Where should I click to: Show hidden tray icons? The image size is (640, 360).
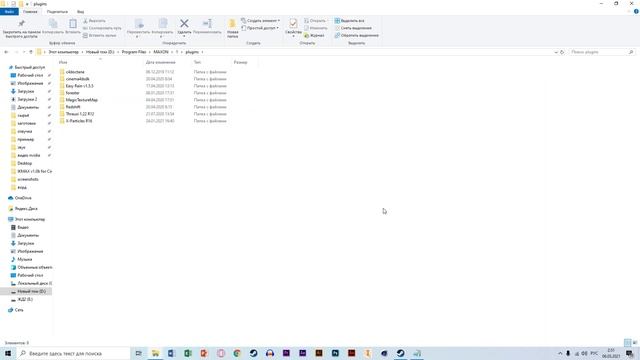click(560, 353)
